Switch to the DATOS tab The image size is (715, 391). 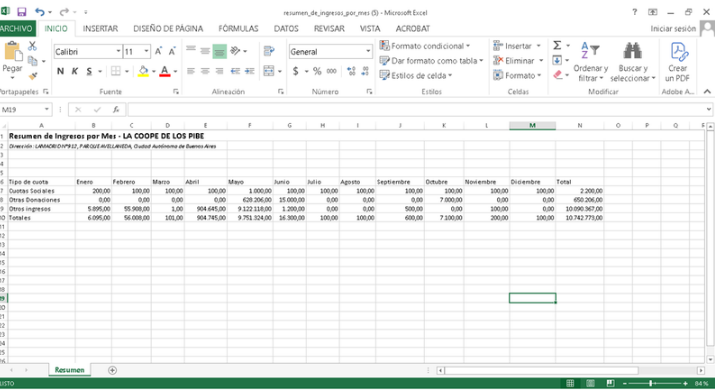286,28
